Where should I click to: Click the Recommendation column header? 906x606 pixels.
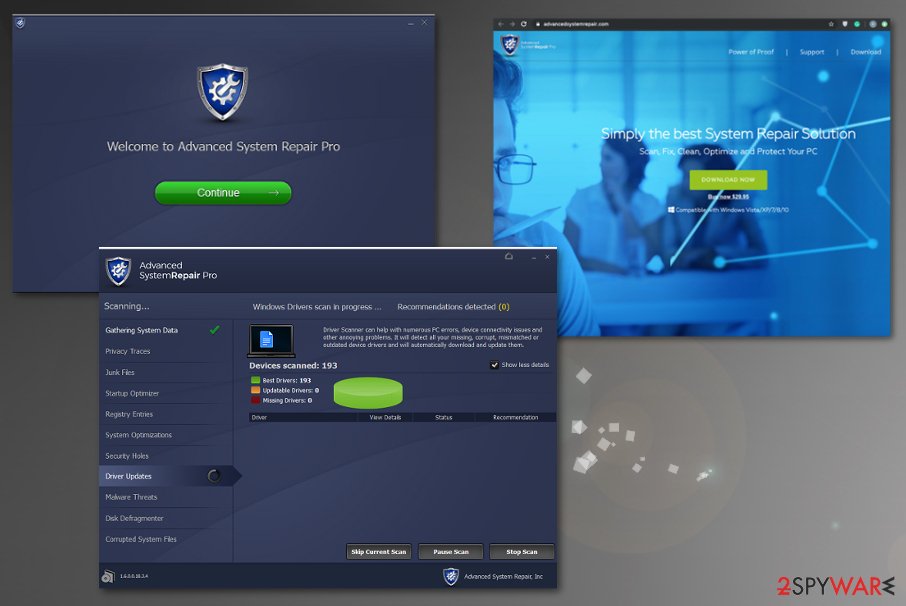click(x=515, y=417)
